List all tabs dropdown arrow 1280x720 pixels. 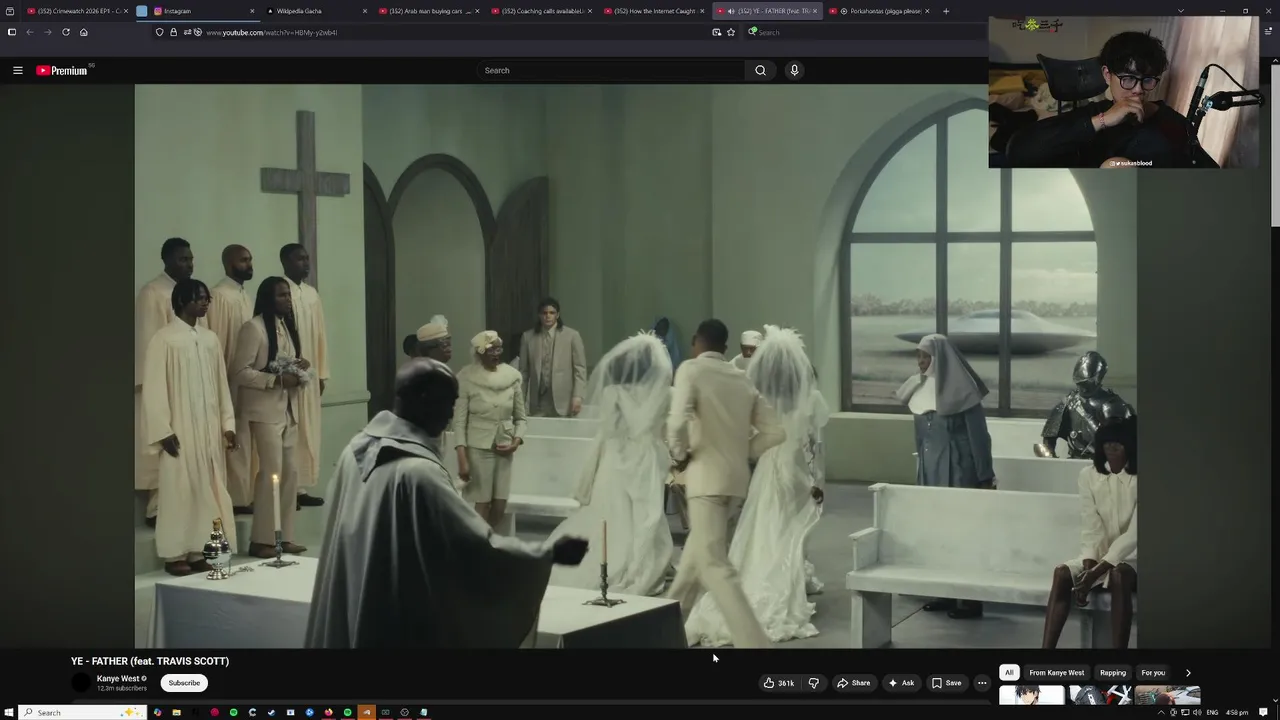pyautogui.click(x=1181, y=11)
